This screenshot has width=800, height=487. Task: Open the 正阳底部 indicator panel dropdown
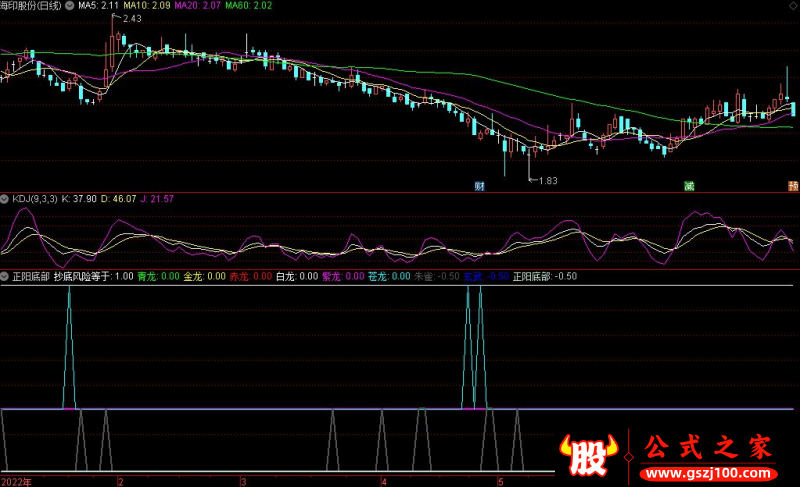coord(5,276)
